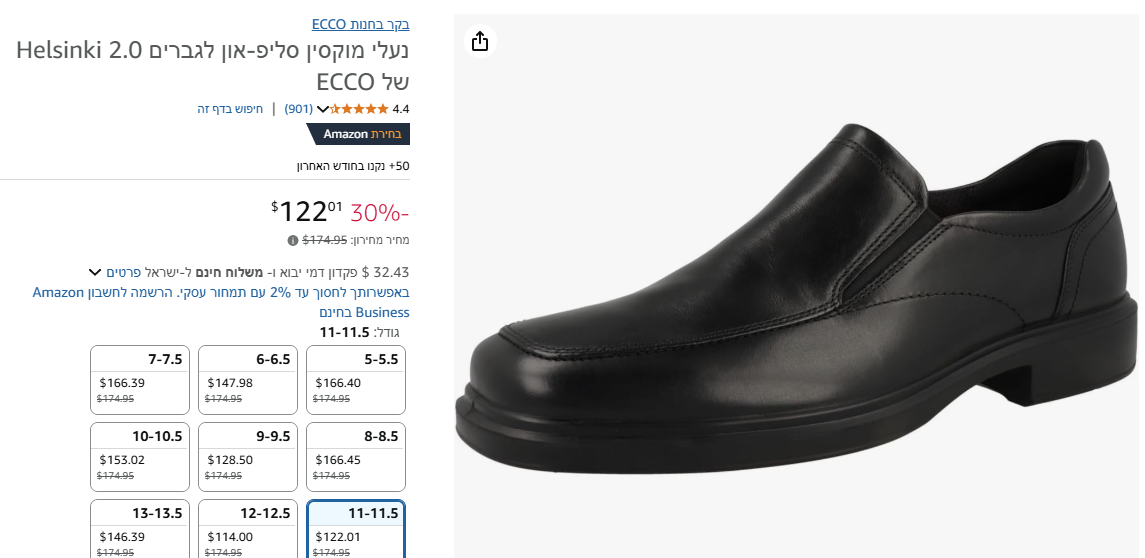Choose size 10-10.5 priced at $153.02
Viewport: 1145px width, 558px height.
click(139, 457)
